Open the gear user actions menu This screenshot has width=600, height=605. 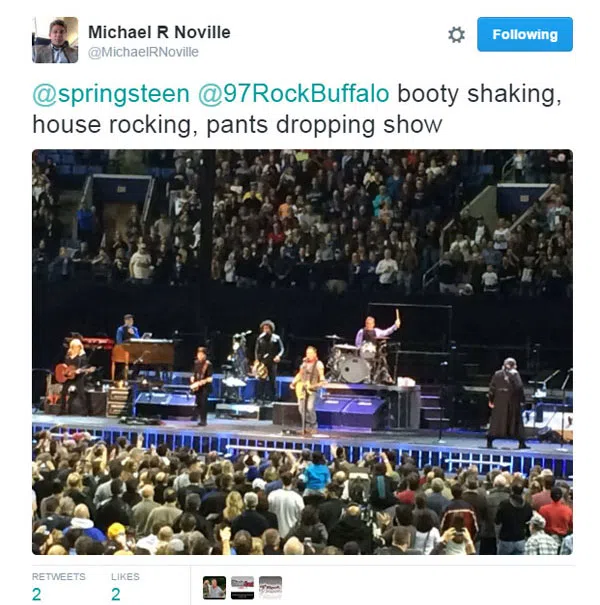[456, 35]
